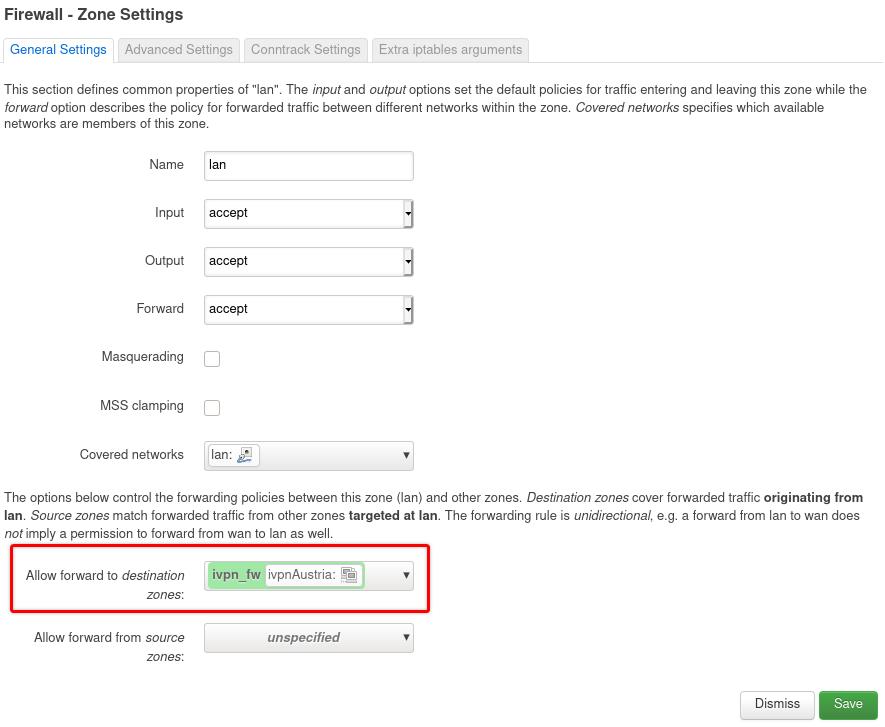Open the Input policy dropdown

309,213
